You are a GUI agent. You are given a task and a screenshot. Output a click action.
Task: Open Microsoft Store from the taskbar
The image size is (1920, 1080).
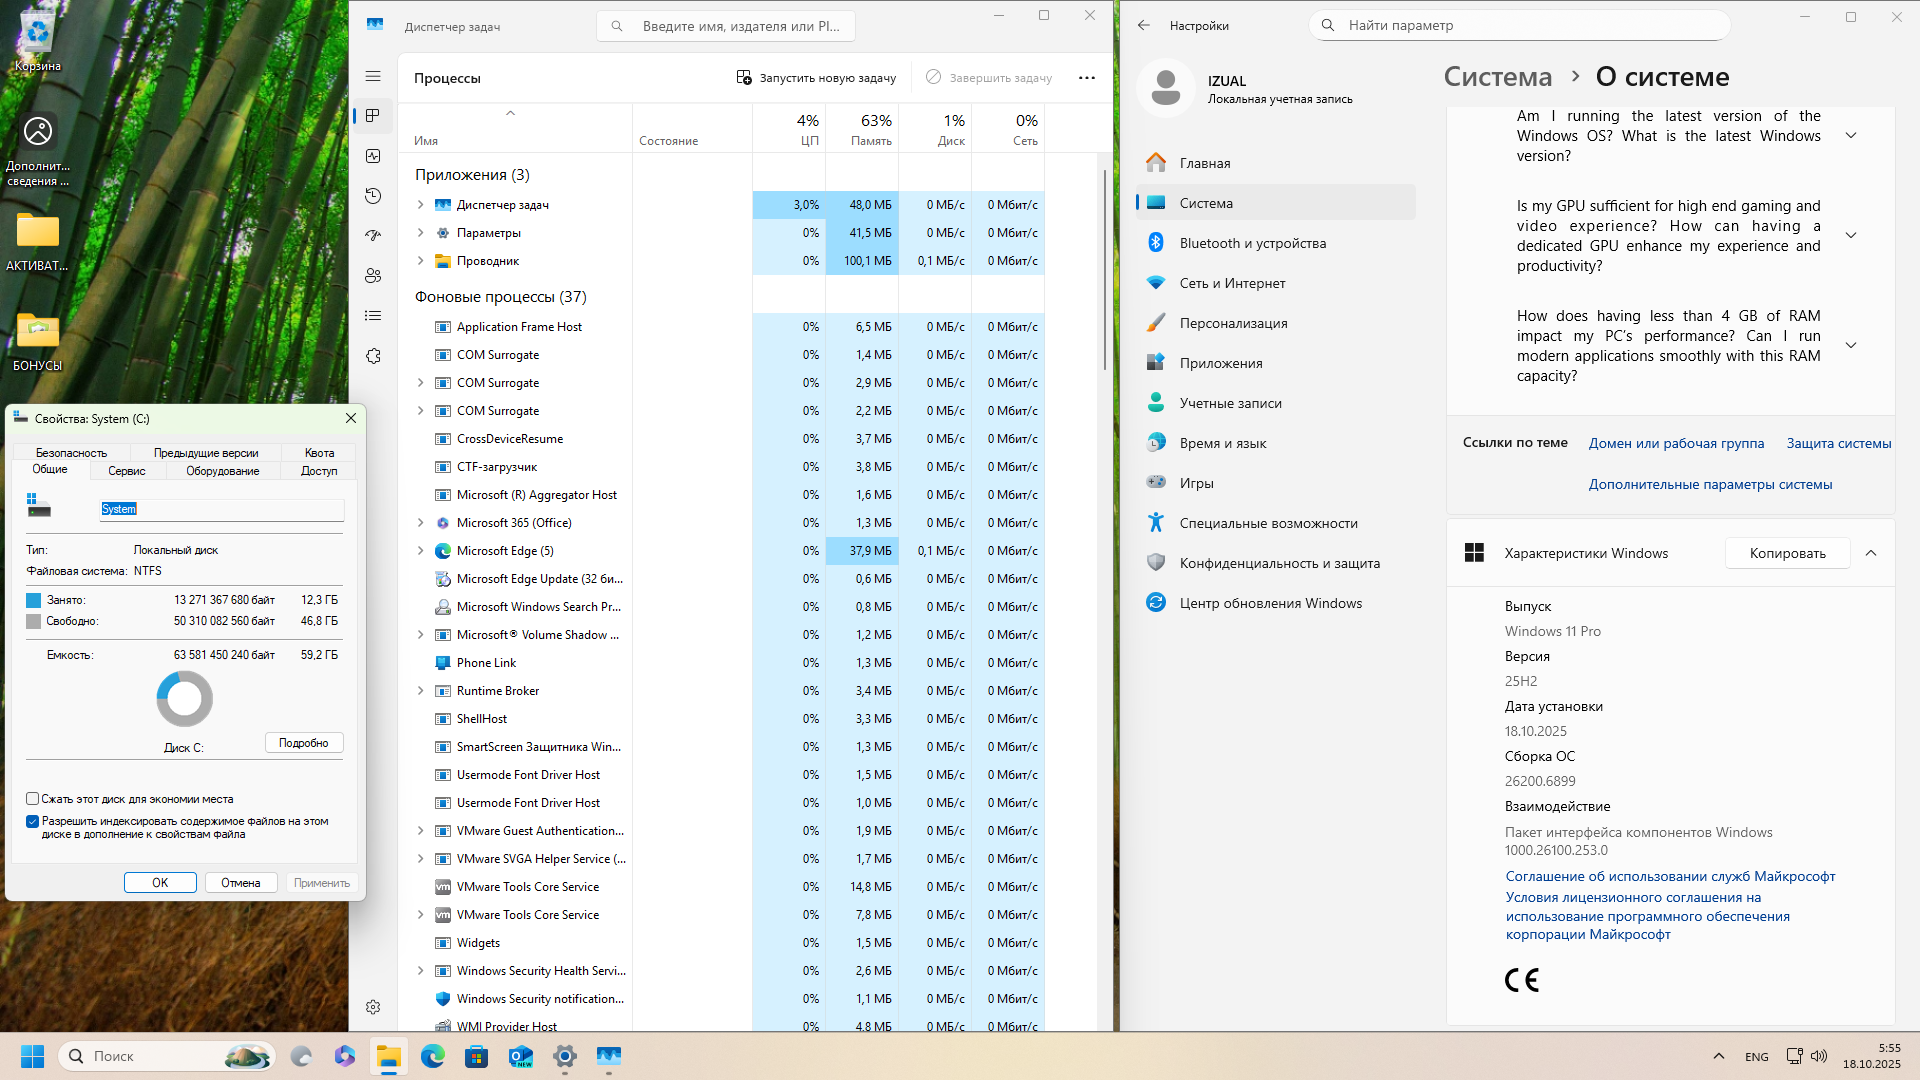pos(477,1056)
